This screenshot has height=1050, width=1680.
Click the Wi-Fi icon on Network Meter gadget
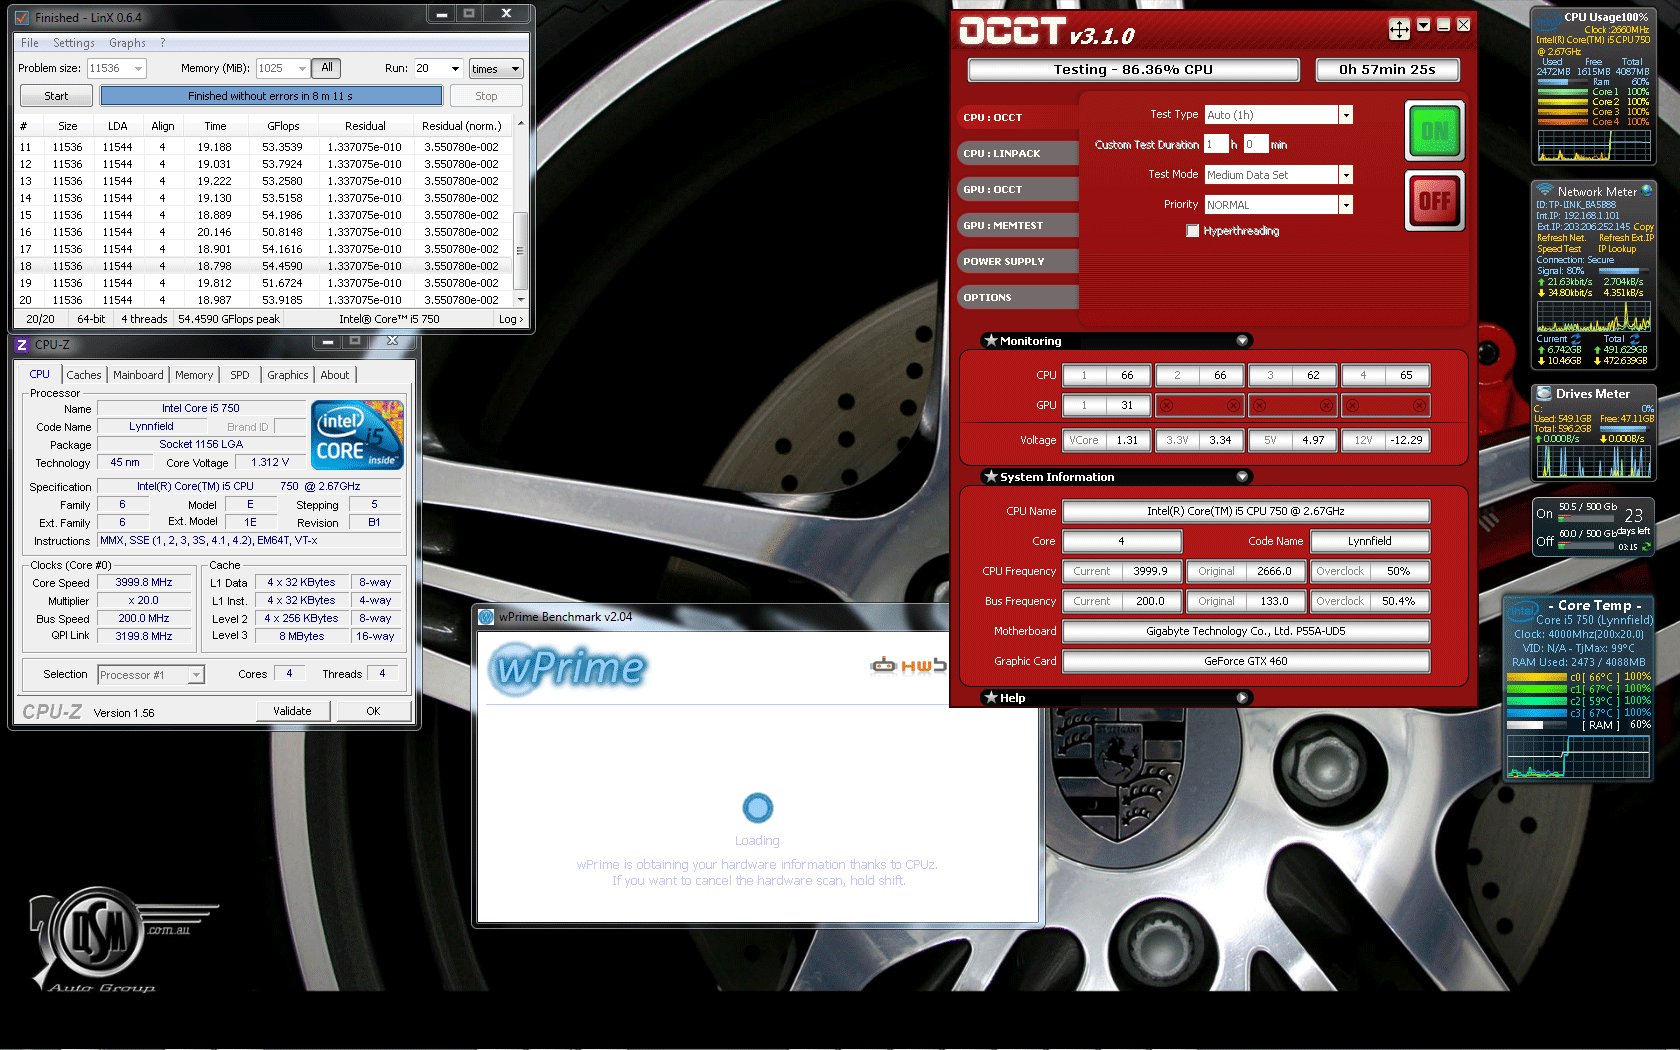1545,190
